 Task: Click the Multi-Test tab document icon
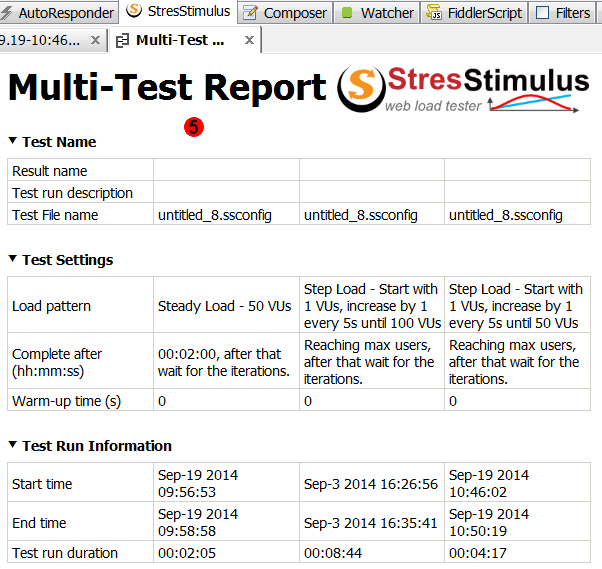(x=122, y=40)
